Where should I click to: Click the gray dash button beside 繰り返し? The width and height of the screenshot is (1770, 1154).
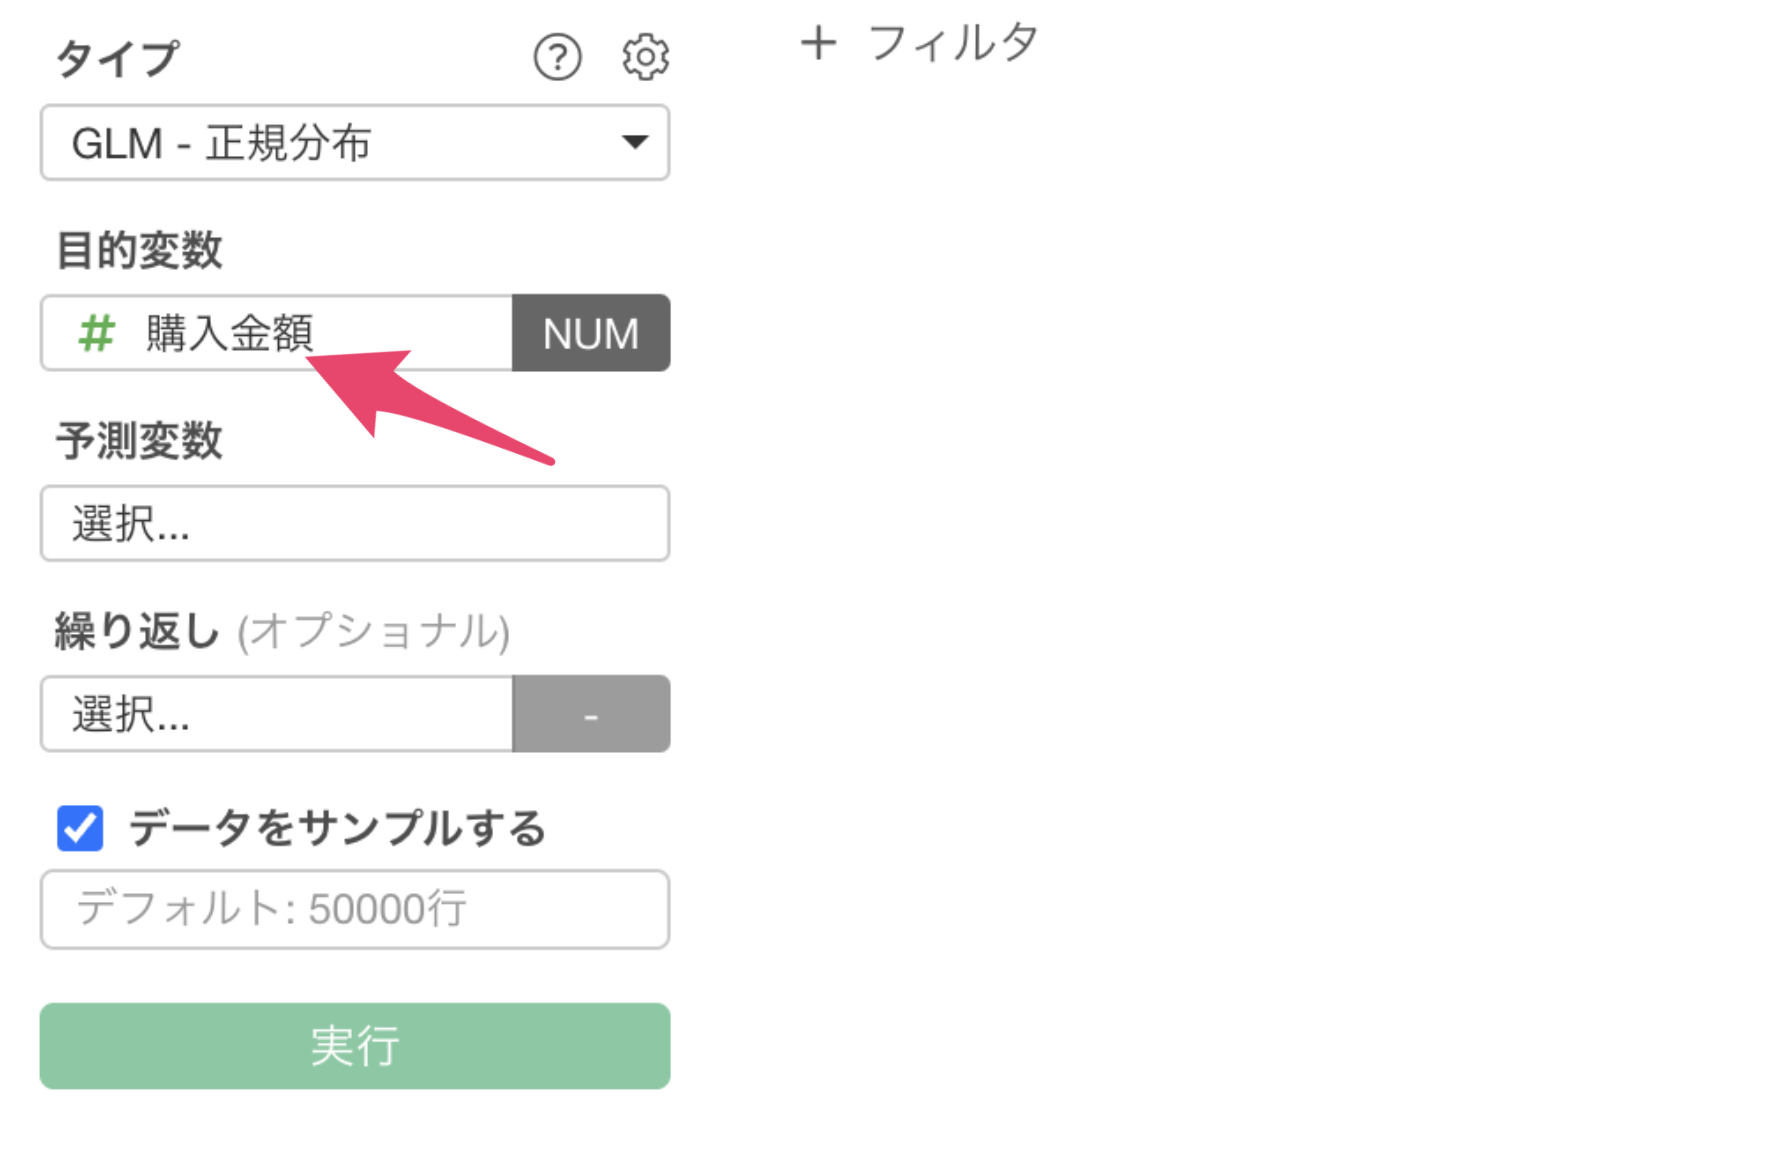click(x=591, y=714)
